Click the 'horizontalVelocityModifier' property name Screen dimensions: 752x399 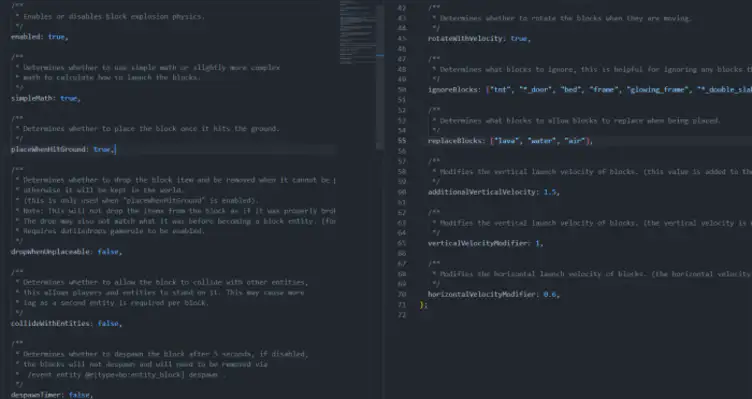[482, 294]
